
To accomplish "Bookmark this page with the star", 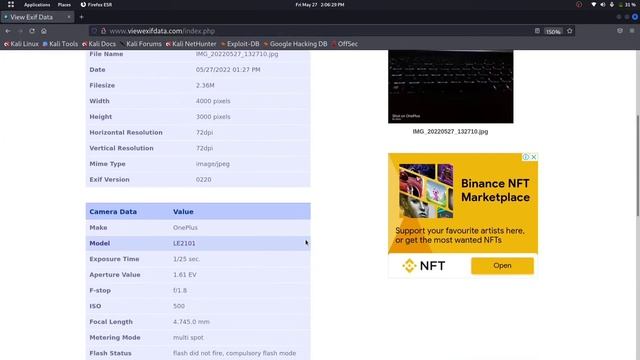I will (x=570, y=31).
